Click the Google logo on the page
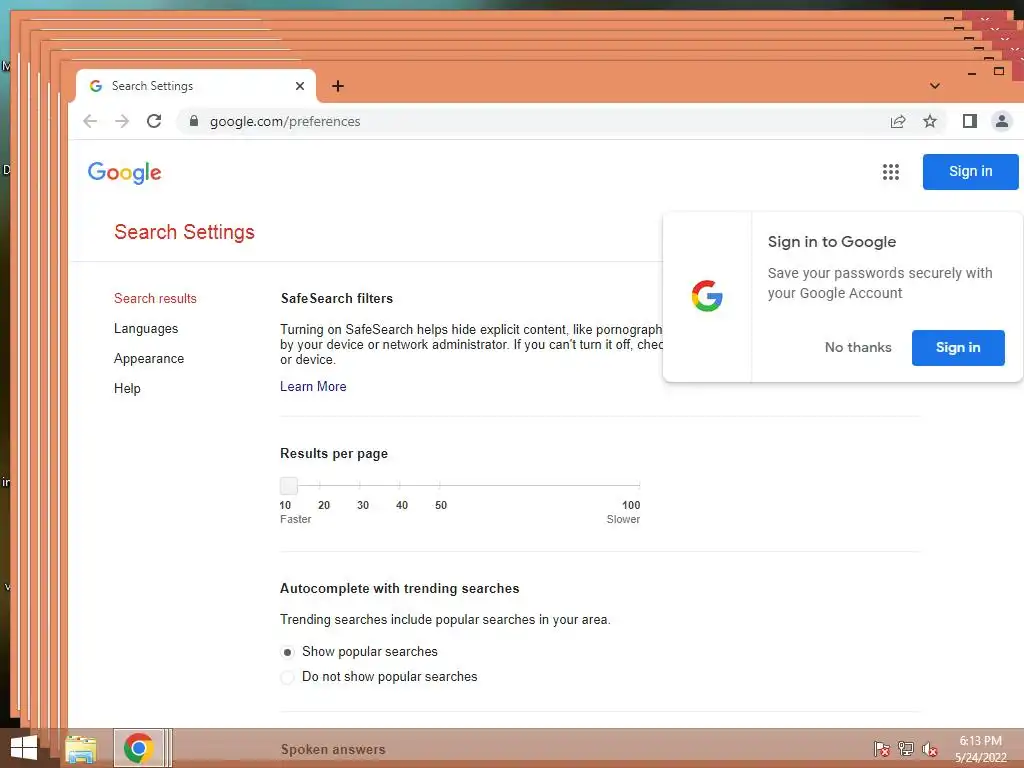The height and width of the screenshot is (768, 1024). 125,173
